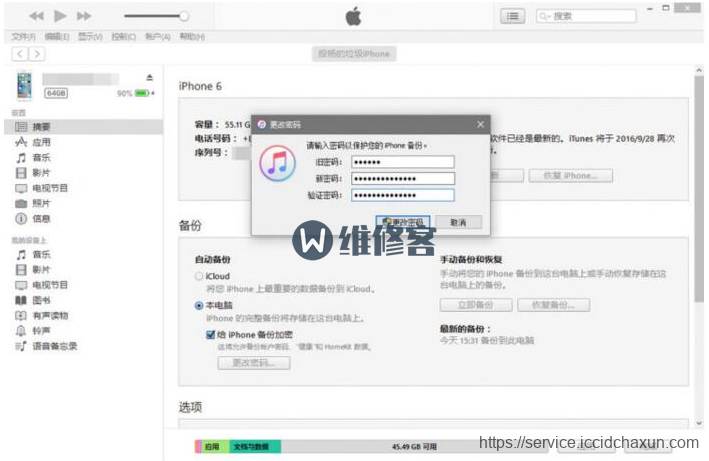
Task: Open the 帮助(H) menu
Action: (192, 37)
